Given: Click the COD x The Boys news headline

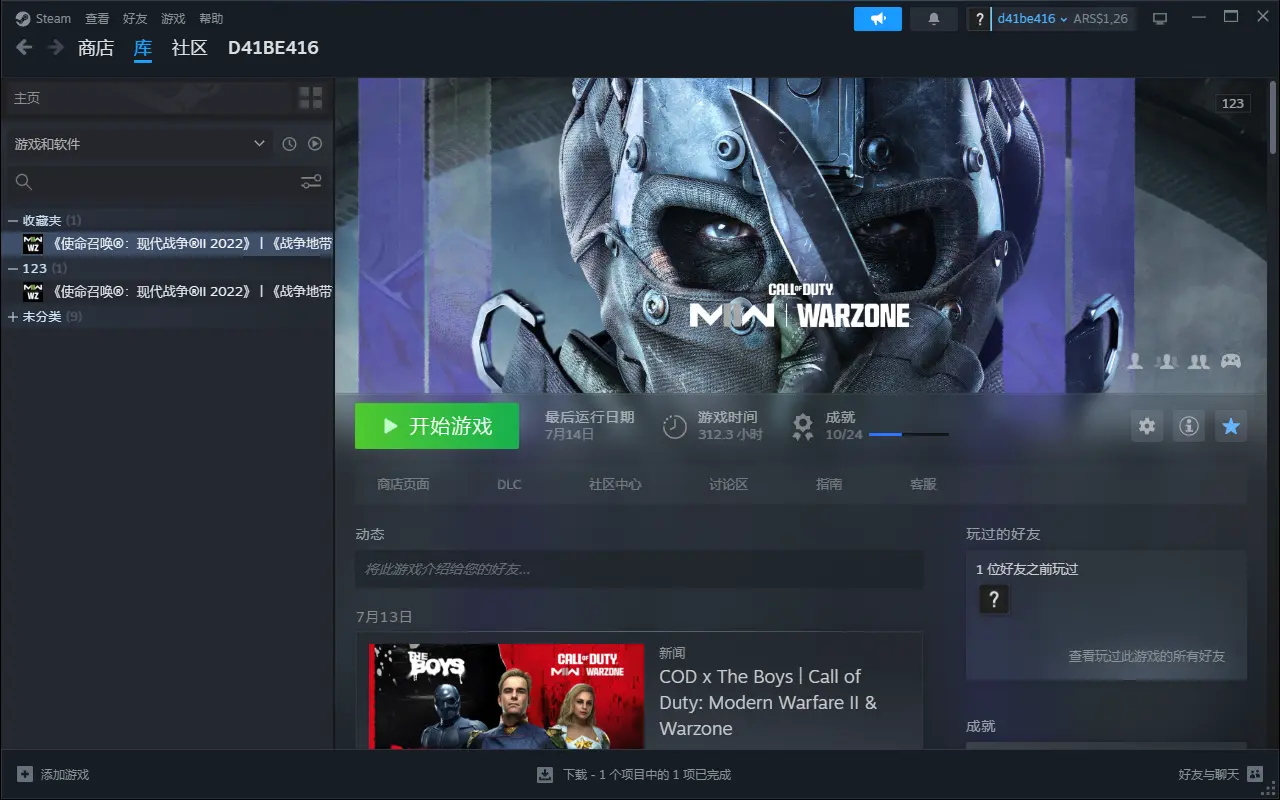Looking at the screenshot, I should point(768,702).
